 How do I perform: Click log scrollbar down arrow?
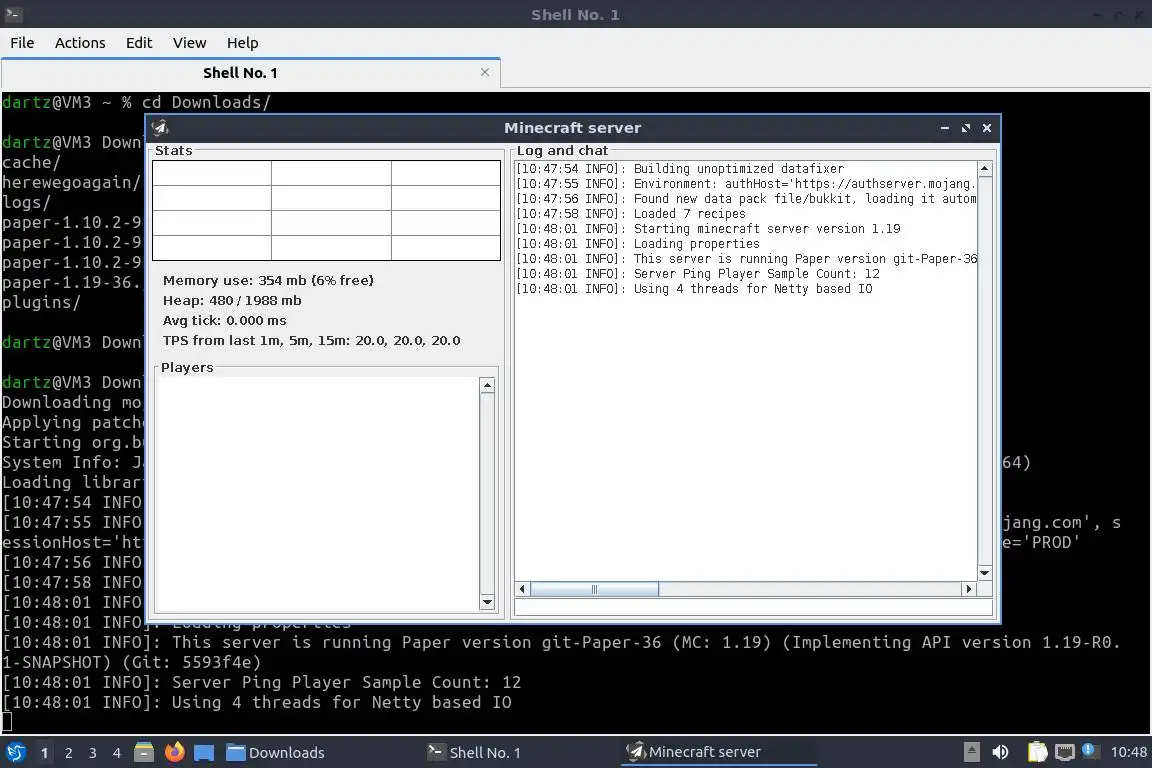click(984, 573)
